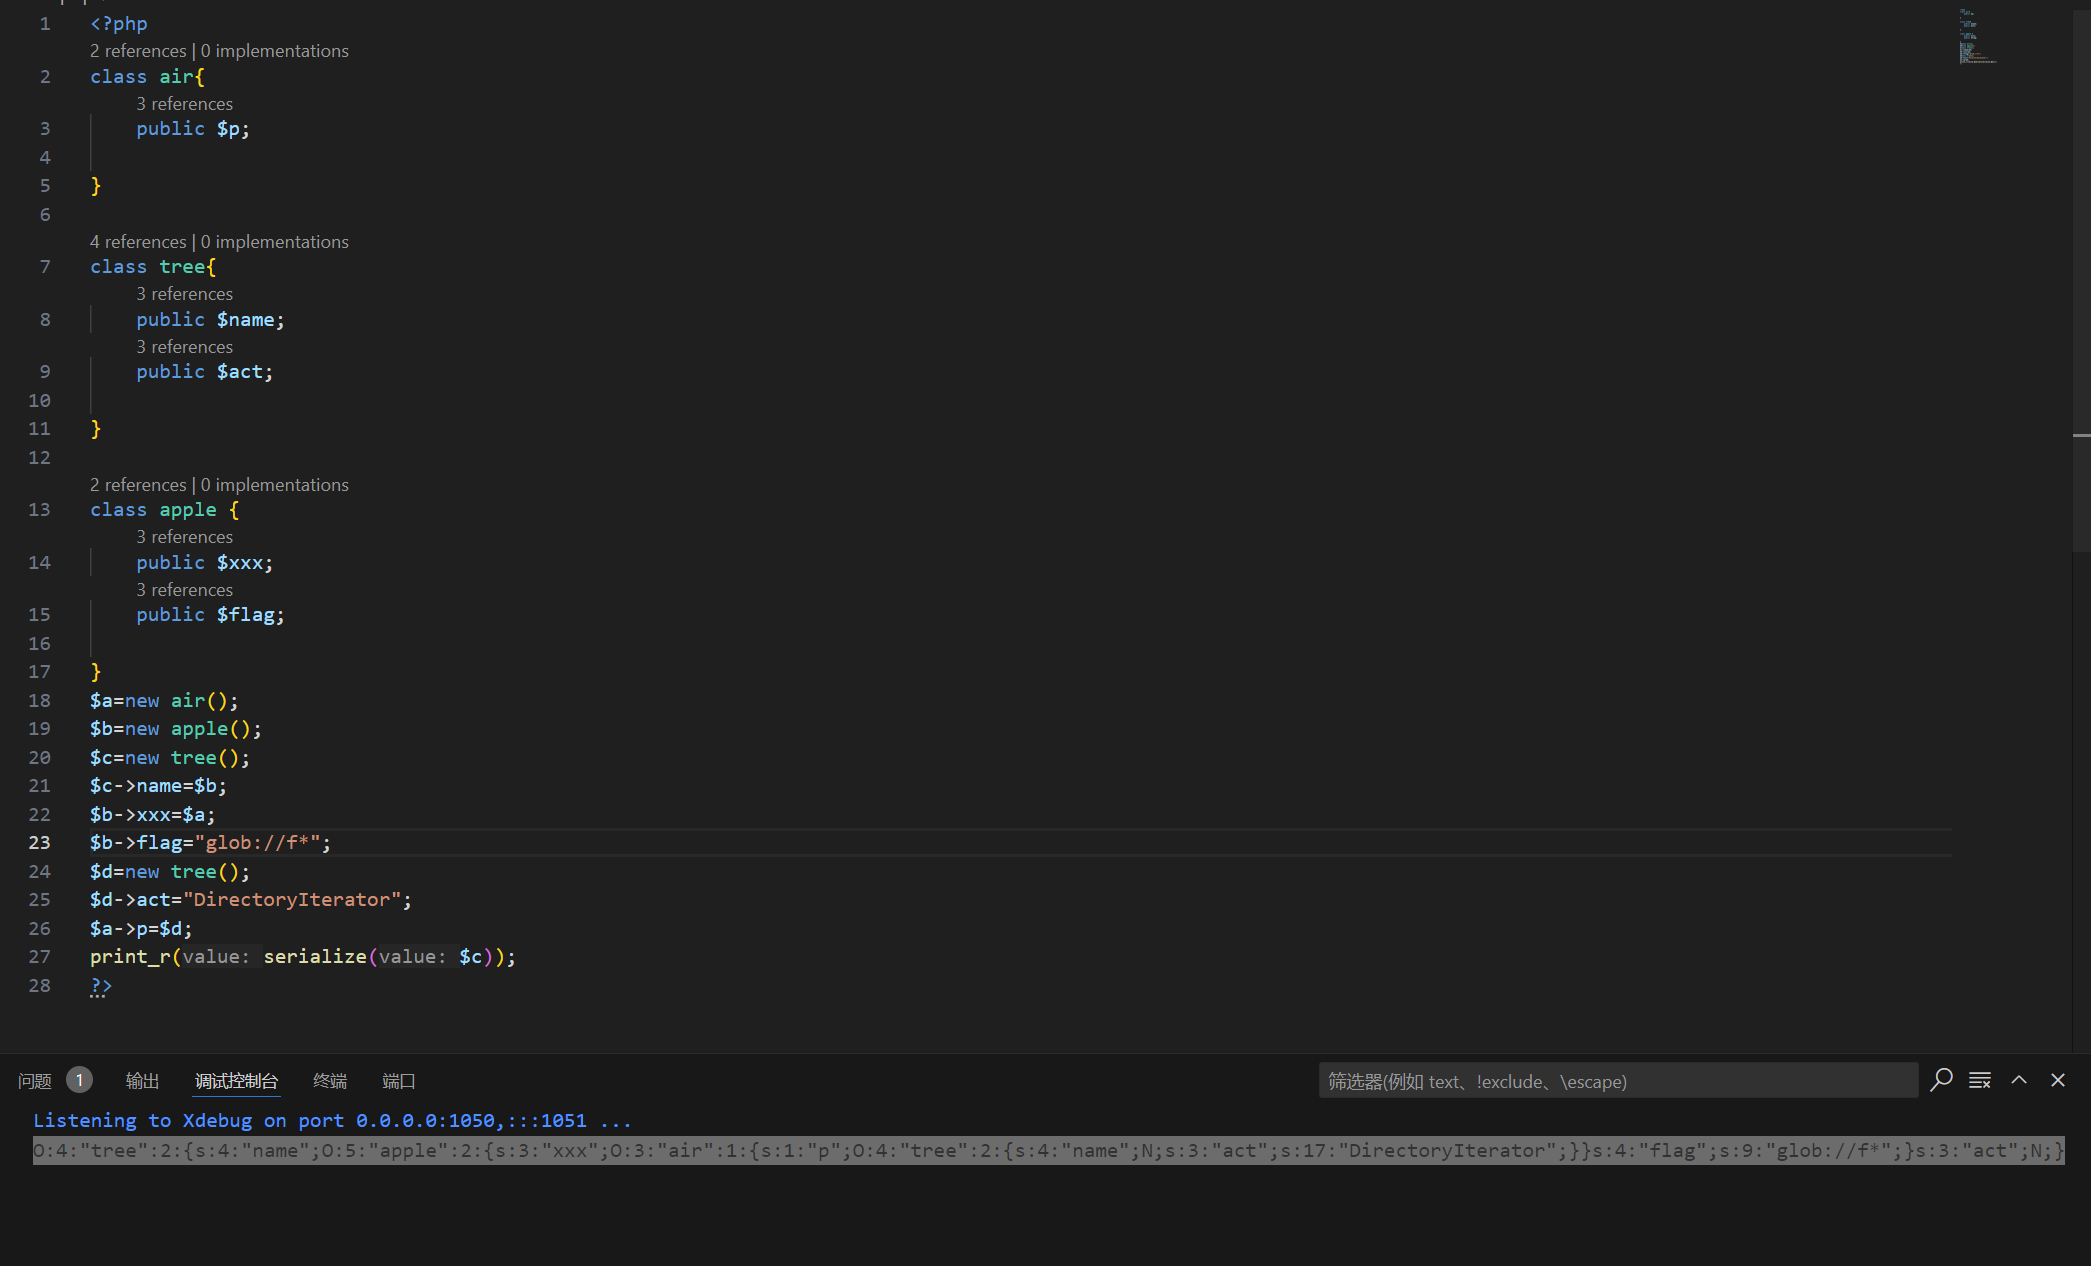This screenshot has height=1266, width=2091.
Task: Maximize panel with the up chevron
Action: pyautogui.click(x=2019, y=1080)
